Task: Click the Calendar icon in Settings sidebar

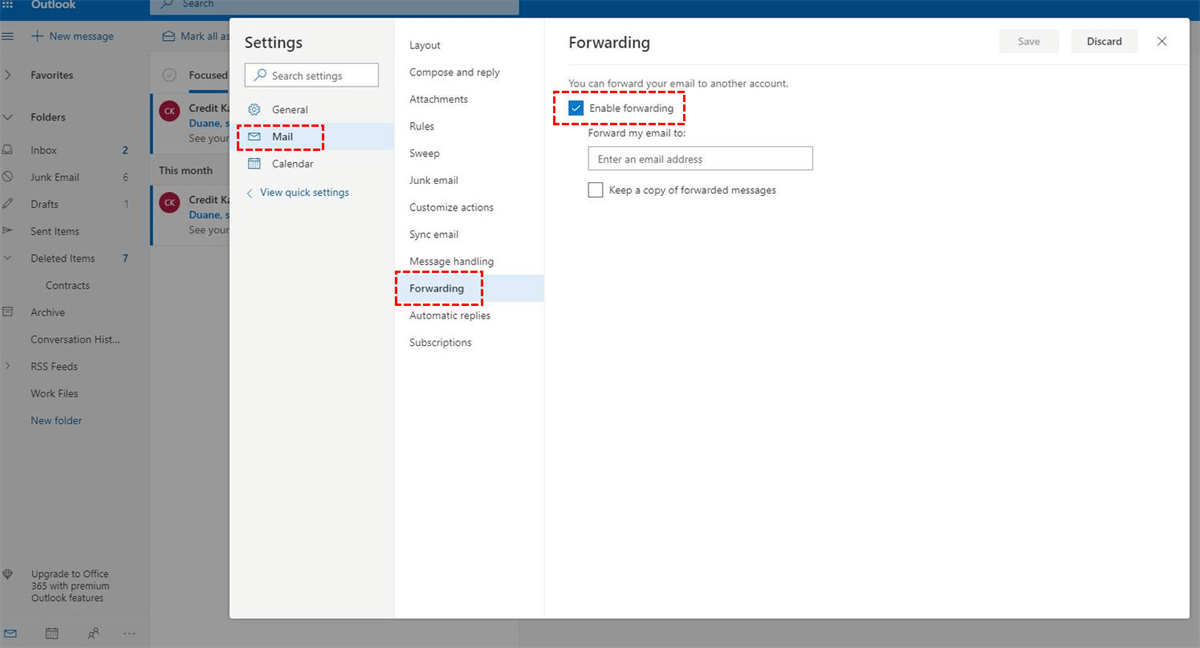Action: [254, 164]
